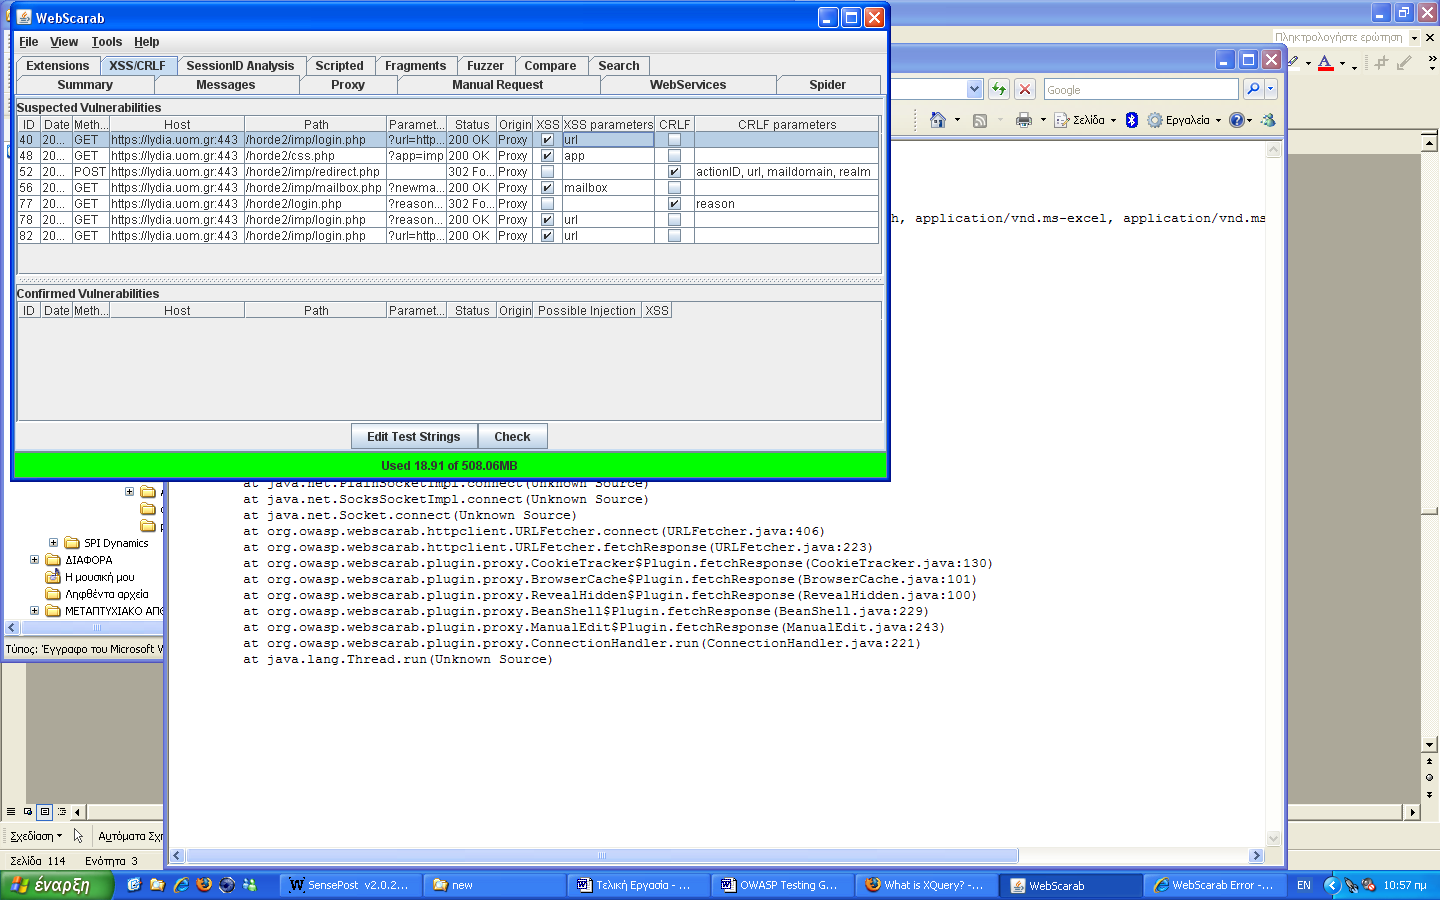Click the IE Tools gear icon (Εργαλεία)
Image resolution: width=1440 pixels, height=900 pixels.
[1155, 120]
